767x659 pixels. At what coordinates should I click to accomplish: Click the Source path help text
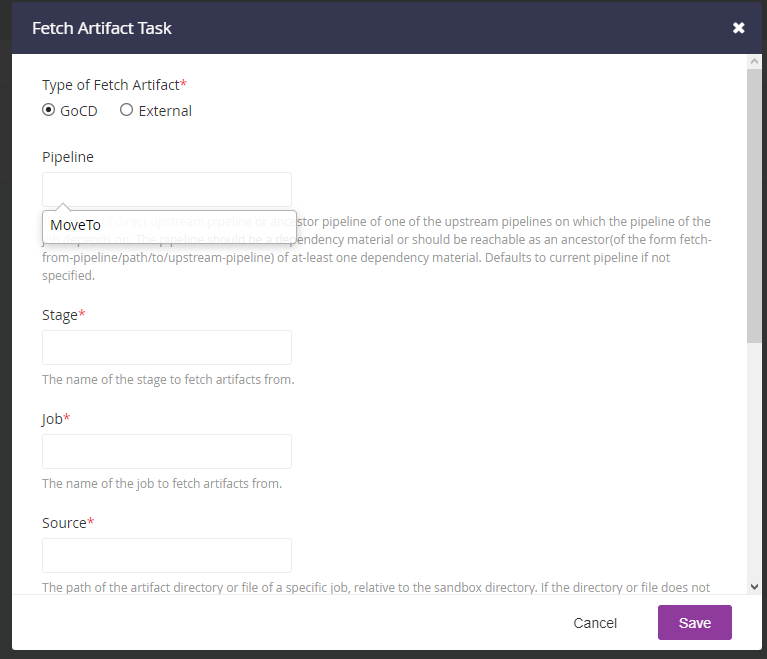376,588
